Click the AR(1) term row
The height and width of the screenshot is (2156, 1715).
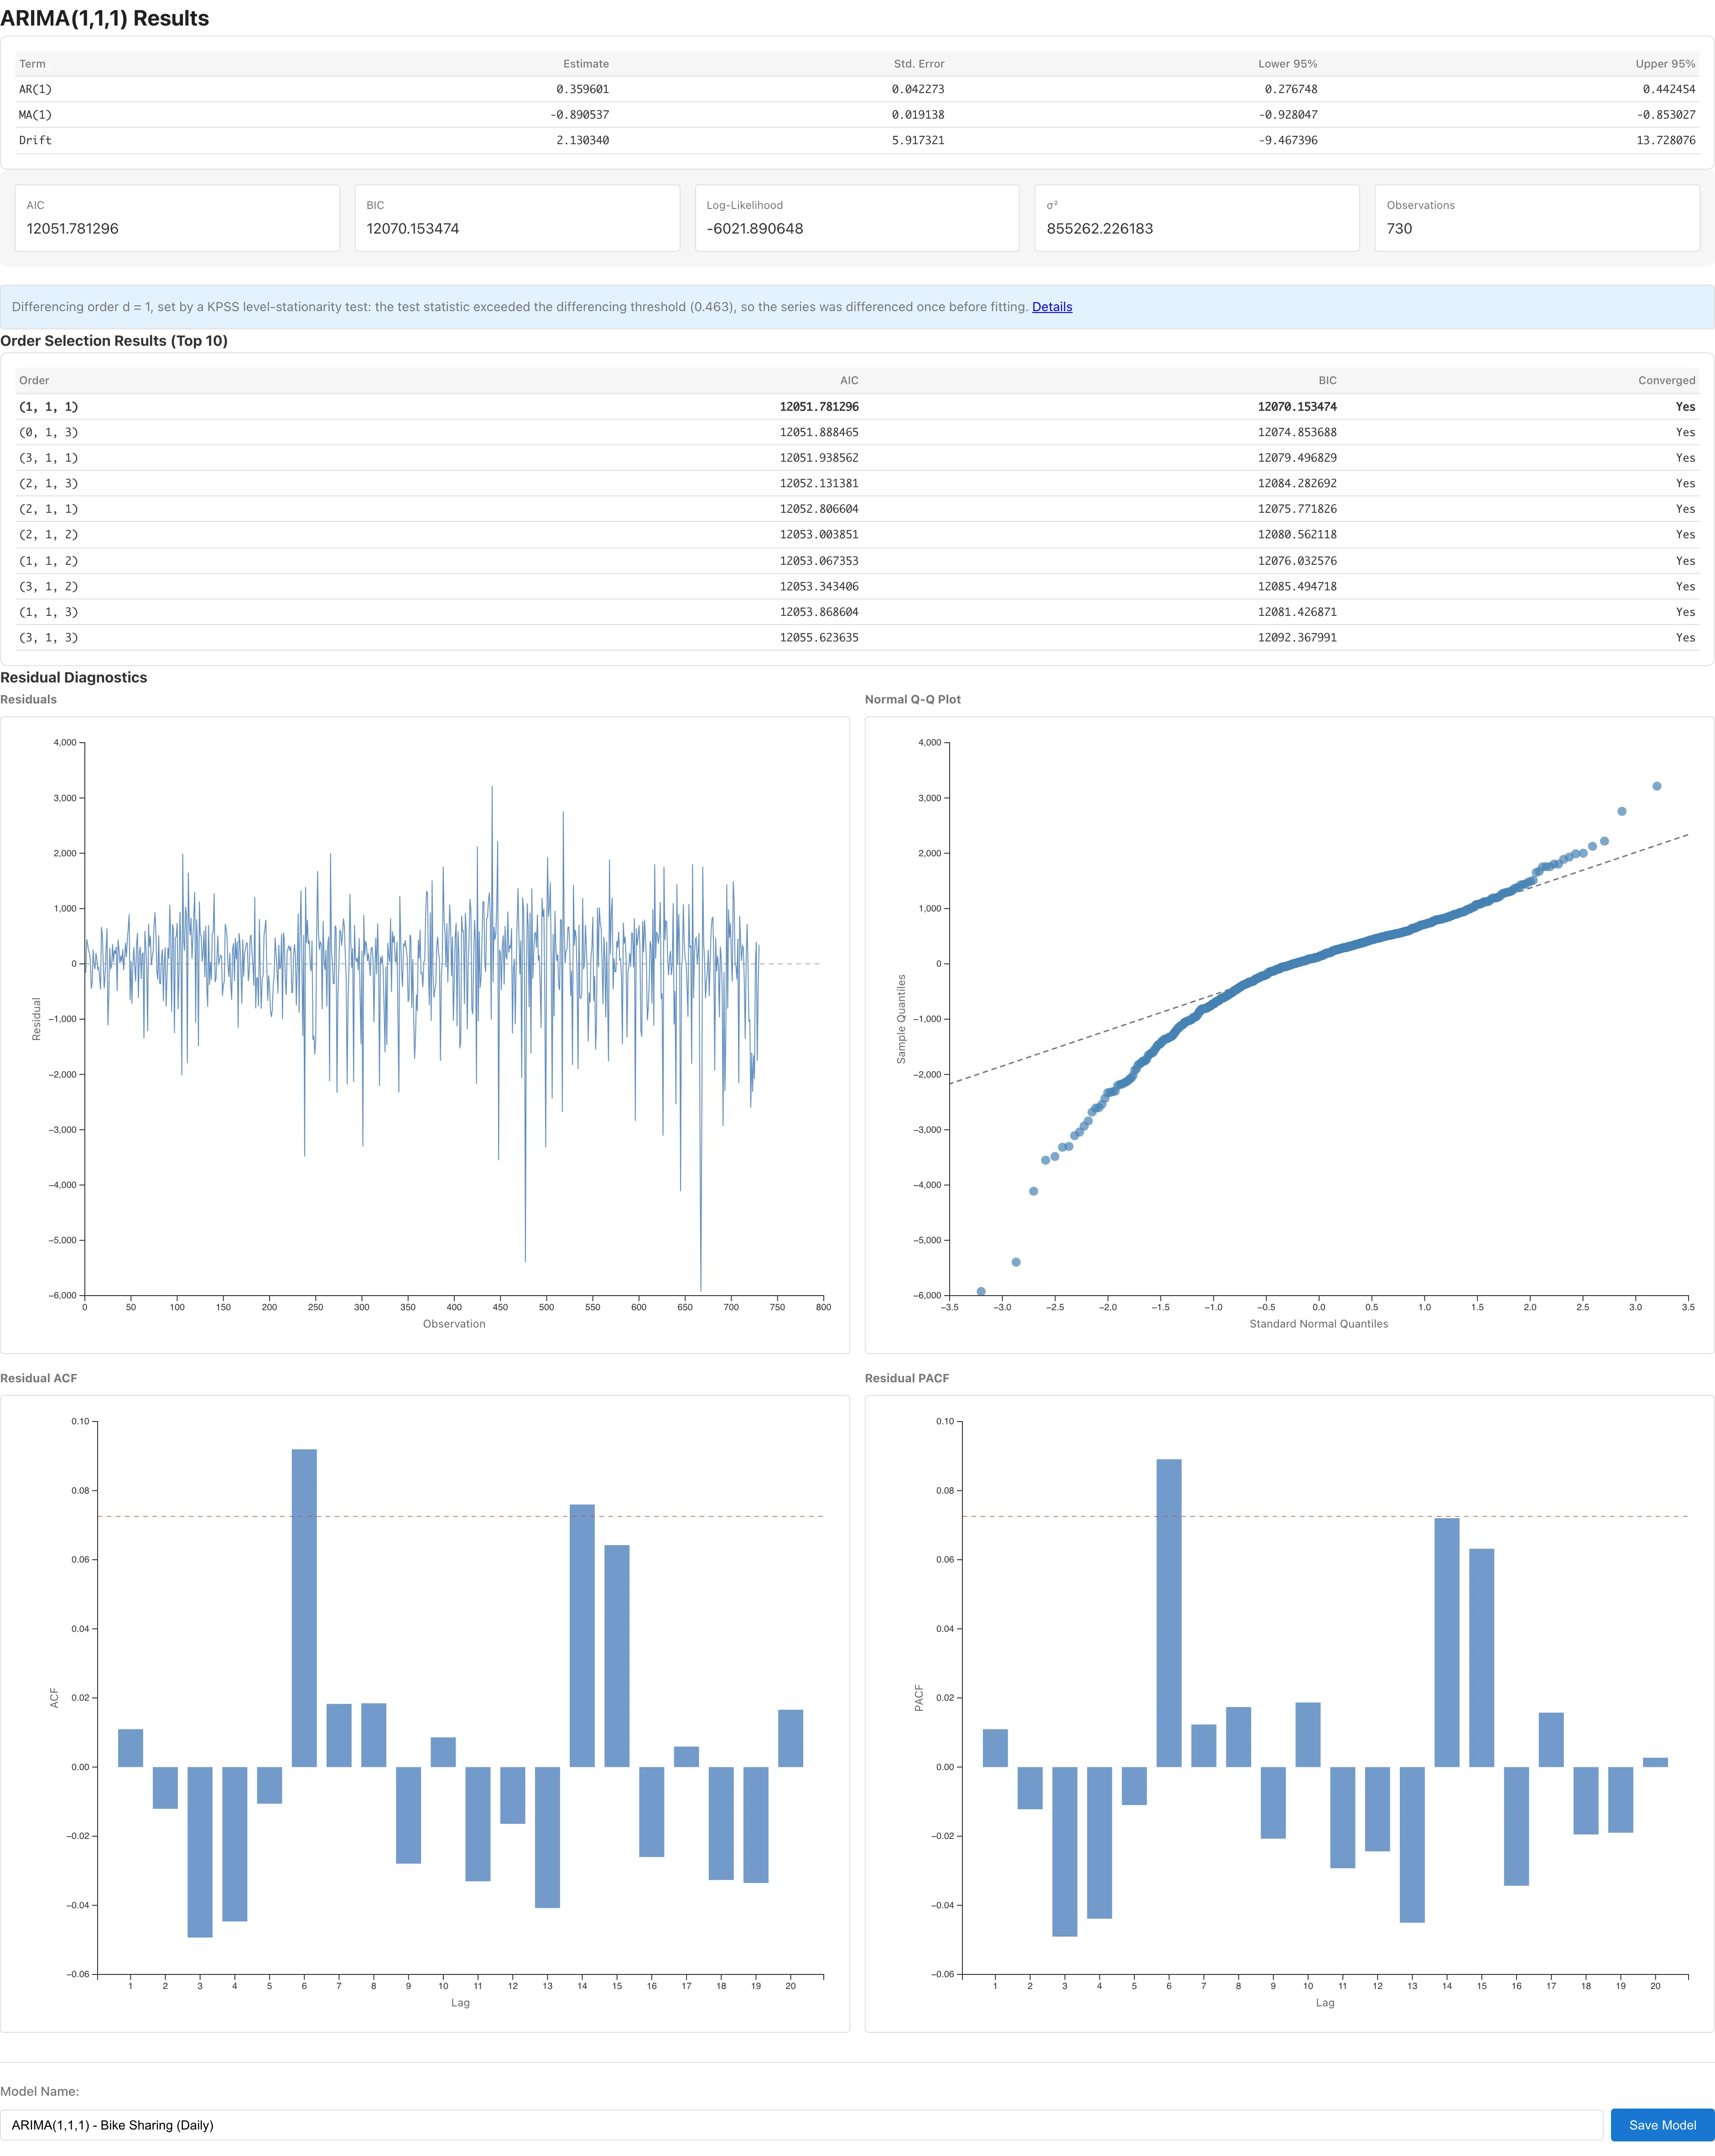[857, 89]
